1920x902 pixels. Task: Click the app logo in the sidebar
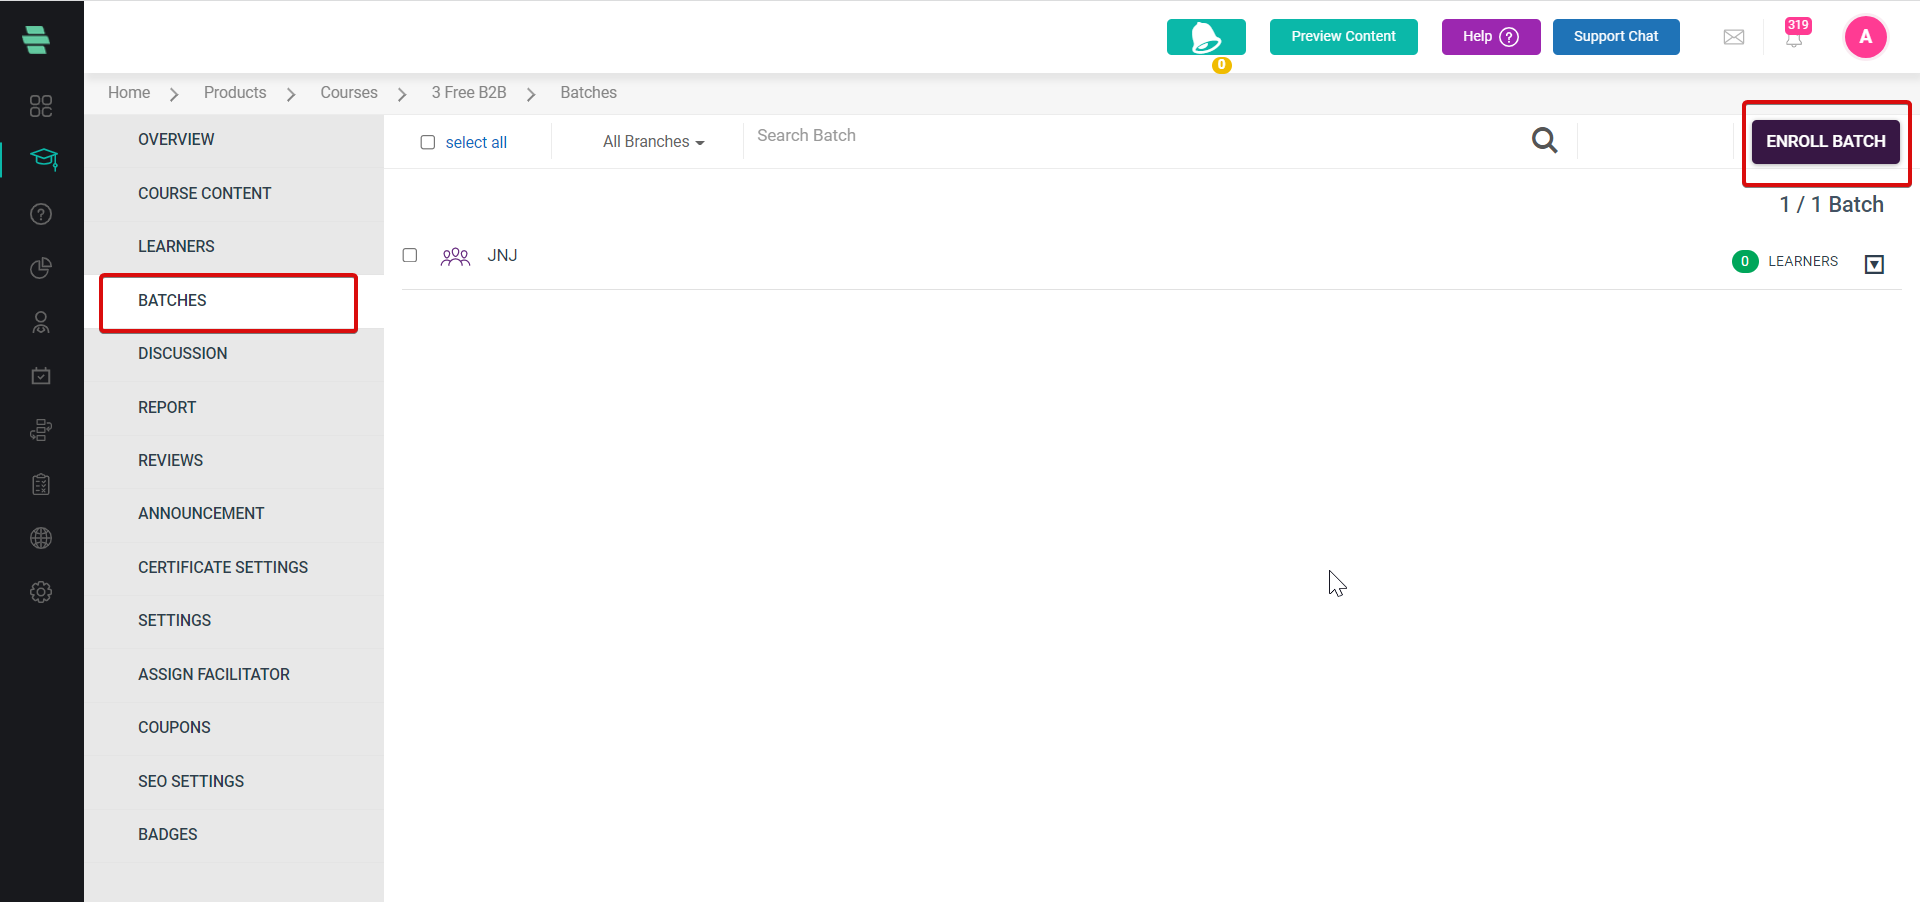tap(36, 40)
